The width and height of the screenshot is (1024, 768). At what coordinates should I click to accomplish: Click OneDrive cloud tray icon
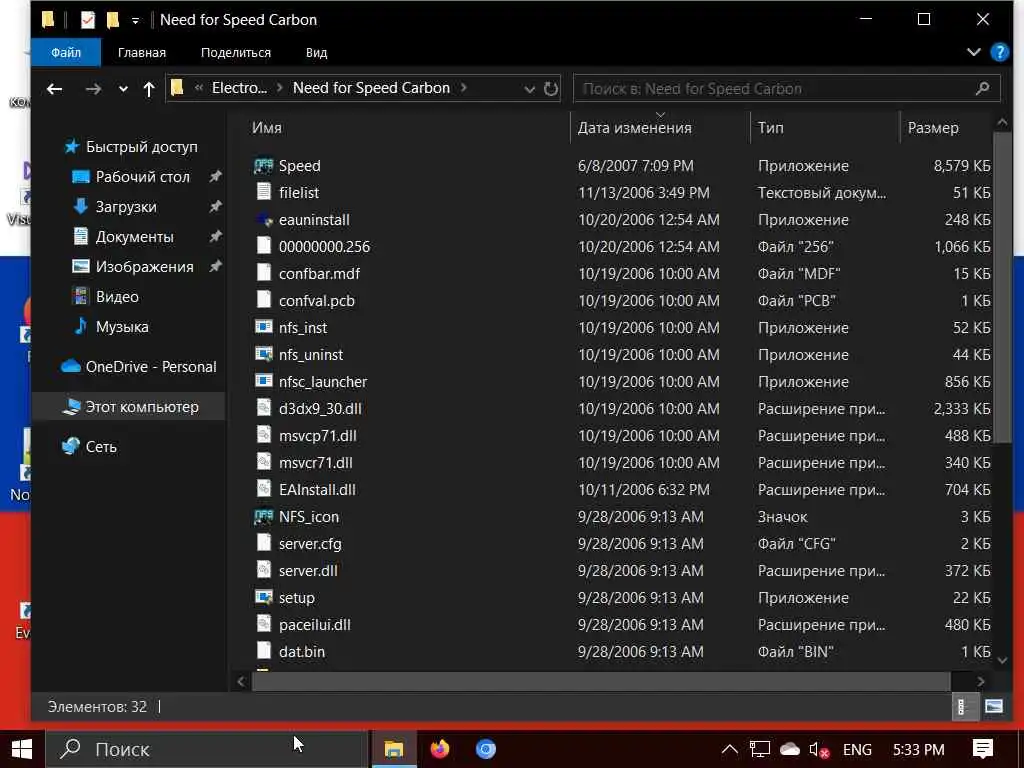pos(790,749)
